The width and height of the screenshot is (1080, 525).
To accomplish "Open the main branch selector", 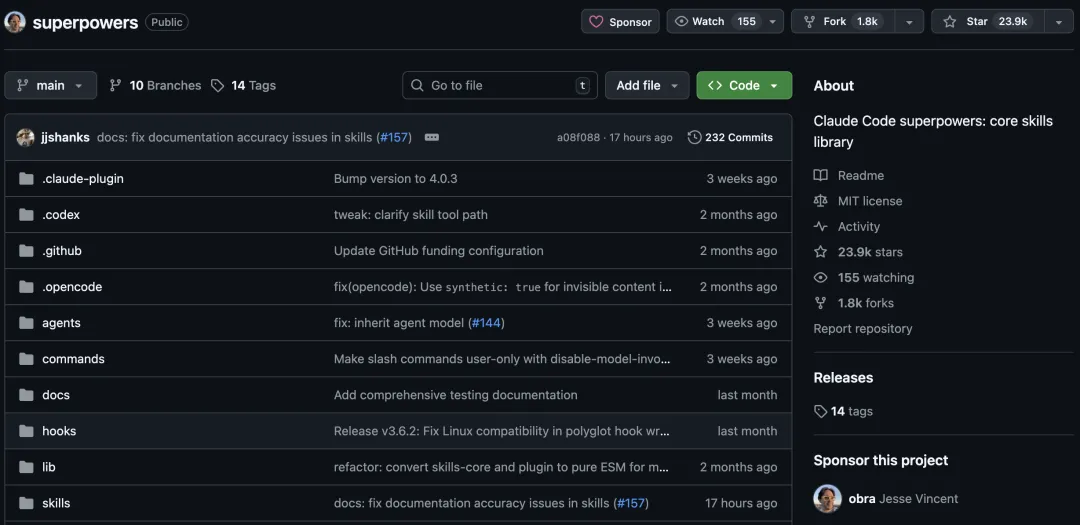I will coord(51,86).
